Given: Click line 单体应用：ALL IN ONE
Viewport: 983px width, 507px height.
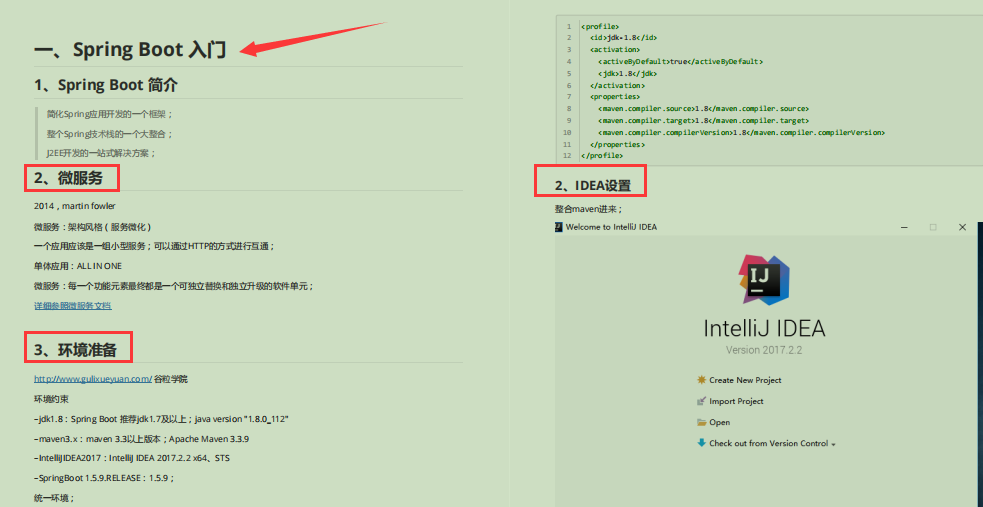Looking at the screenshot, I should point(78,266).
